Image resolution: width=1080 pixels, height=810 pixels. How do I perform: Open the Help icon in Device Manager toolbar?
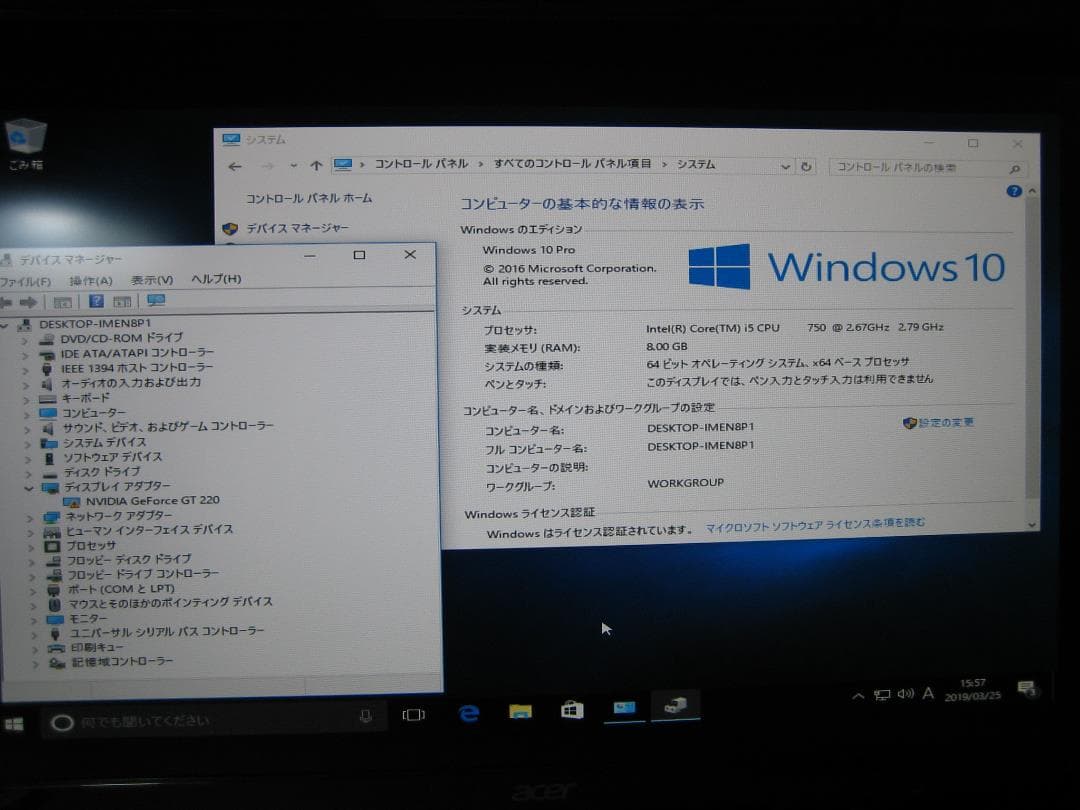[97, 302]
